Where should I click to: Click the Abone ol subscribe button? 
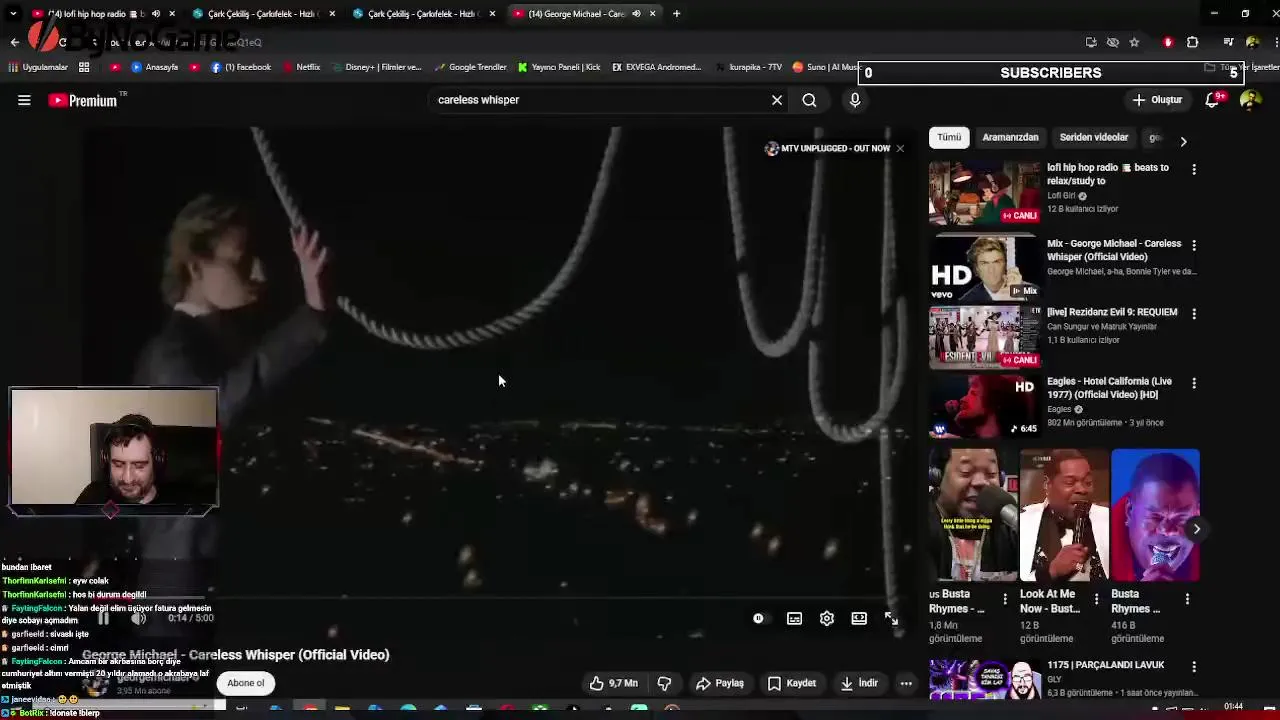[245, 683]
